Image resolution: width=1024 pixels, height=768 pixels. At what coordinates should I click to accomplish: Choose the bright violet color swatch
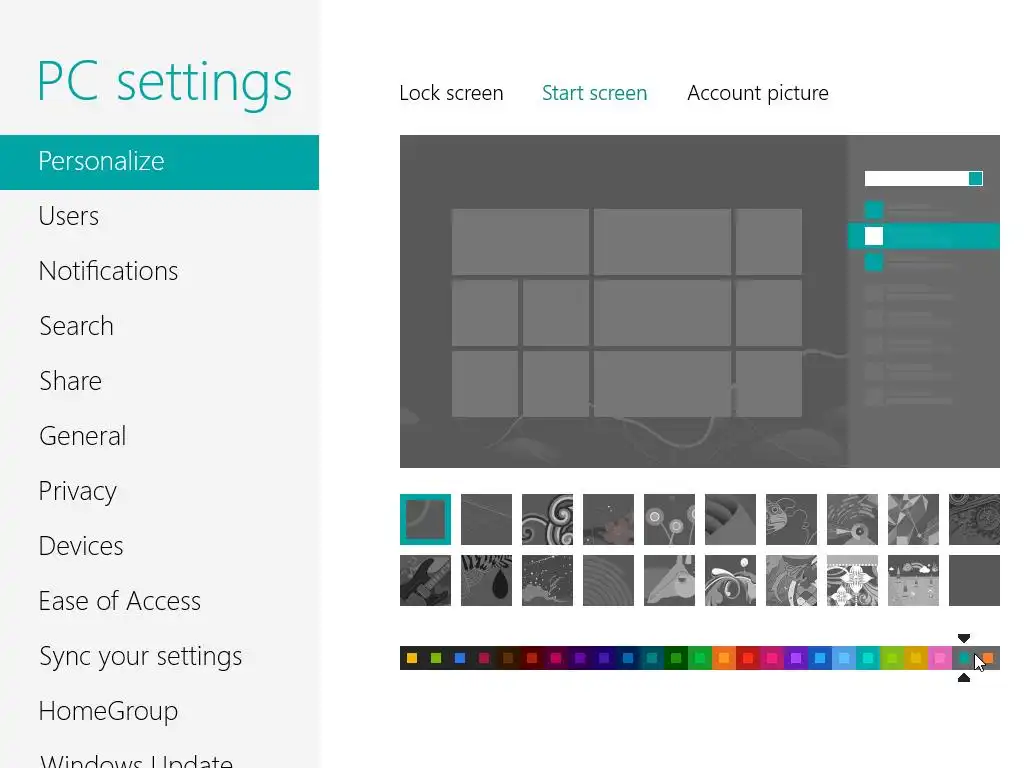click(x=795, y=658)
